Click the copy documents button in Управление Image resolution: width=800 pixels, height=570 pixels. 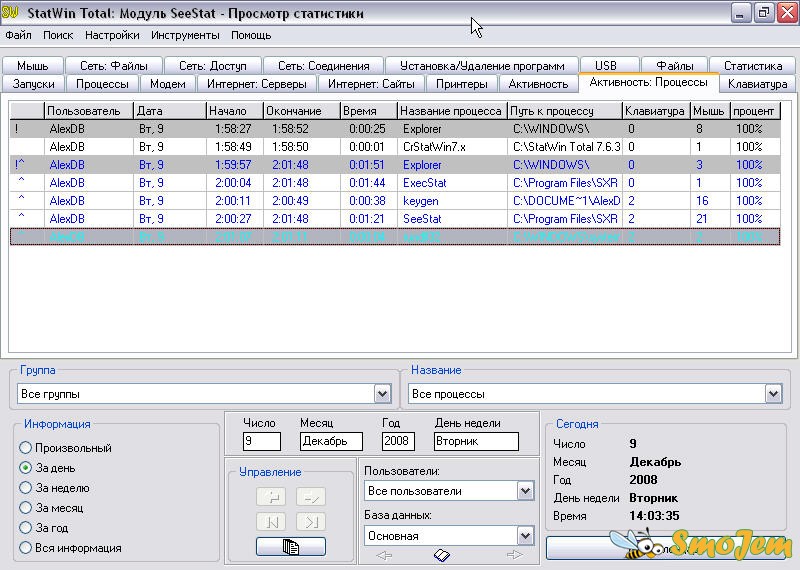[x=290, y=547]
